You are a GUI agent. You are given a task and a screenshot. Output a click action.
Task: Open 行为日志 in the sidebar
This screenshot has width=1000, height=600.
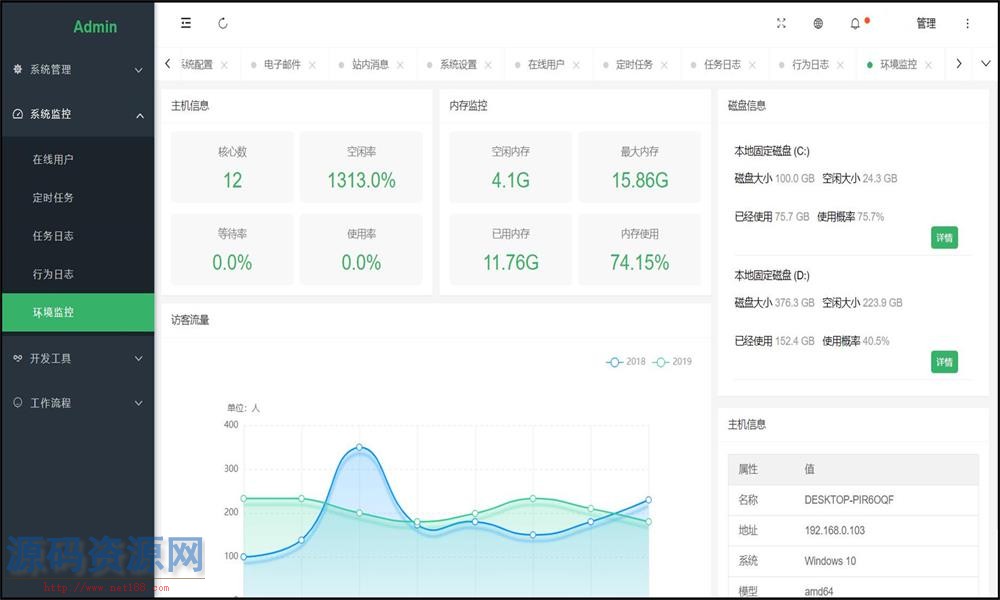pos(78,274)
